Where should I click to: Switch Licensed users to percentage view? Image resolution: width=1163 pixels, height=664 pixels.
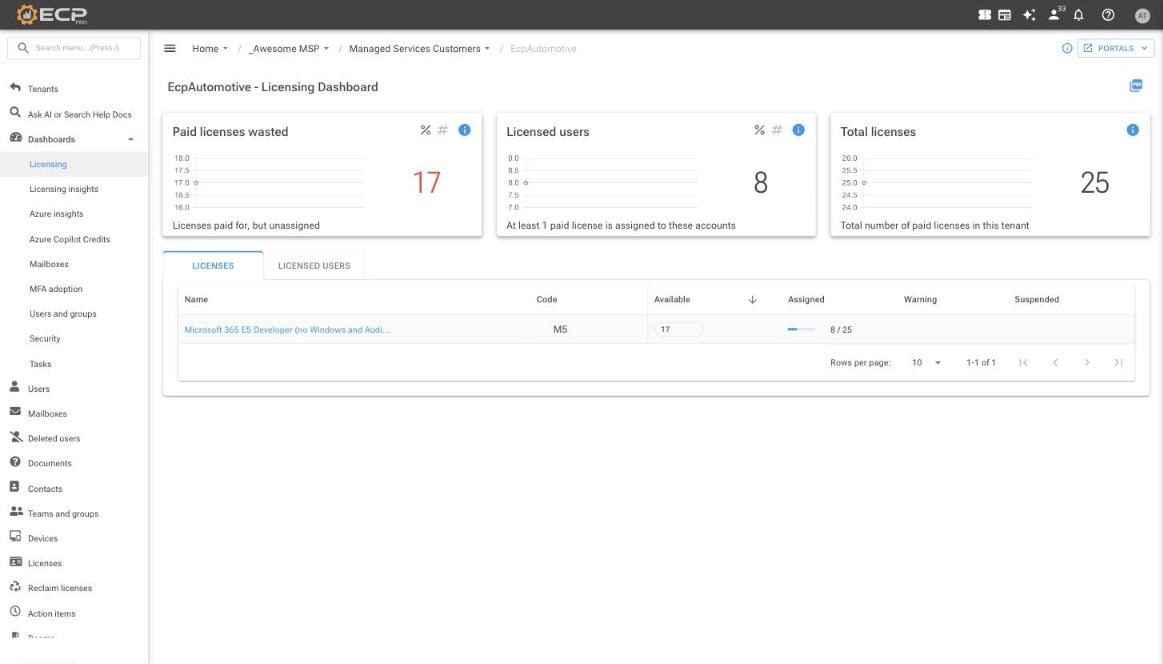(759, 130)
